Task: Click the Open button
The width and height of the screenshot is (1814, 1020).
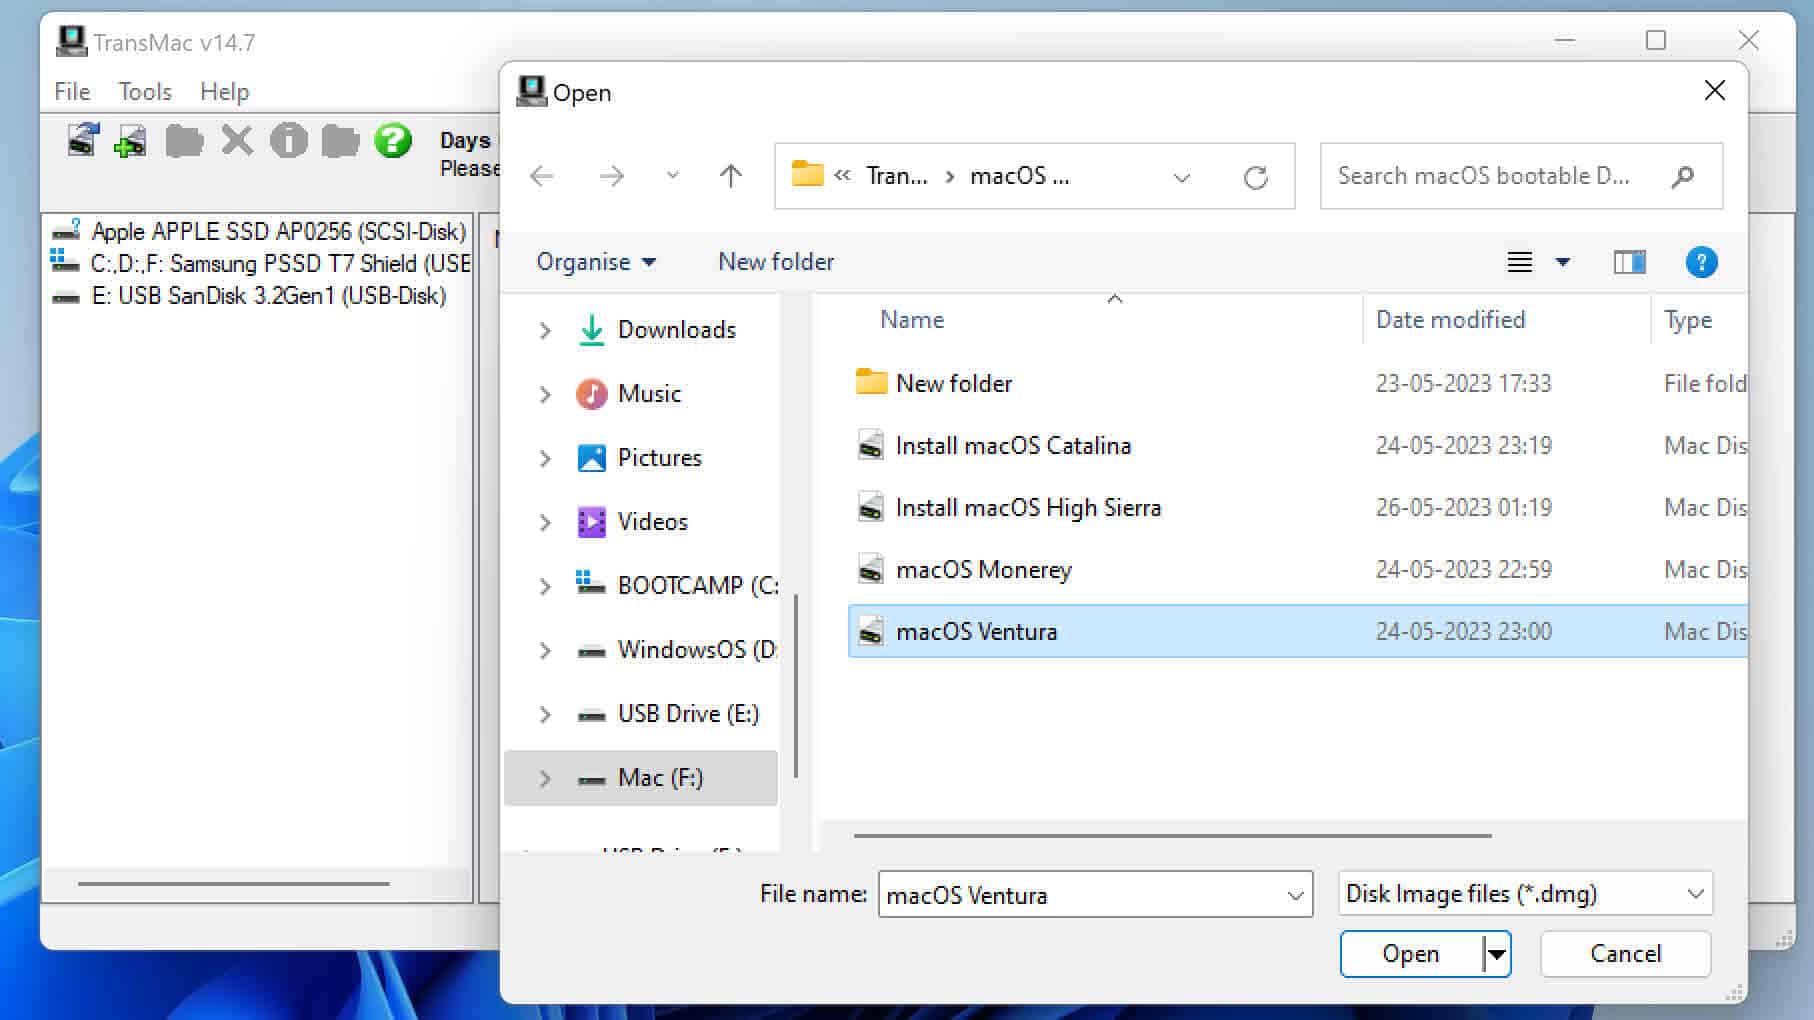Action: 1411,954
